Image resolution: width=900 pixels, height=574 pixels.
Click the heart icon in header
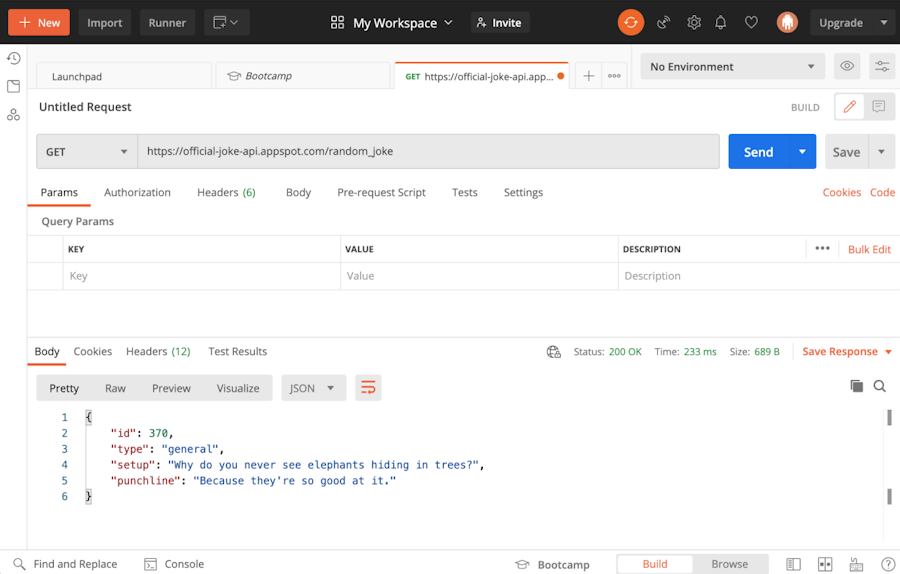tap(751, 22)
